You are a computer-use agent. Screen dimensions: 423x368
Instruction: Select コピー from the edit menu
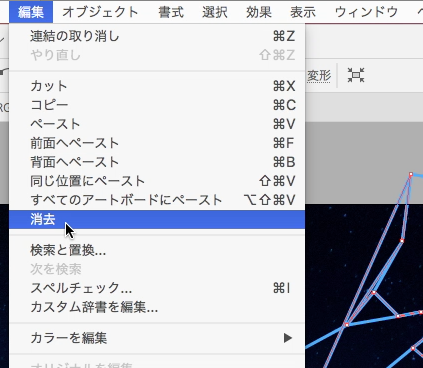pyautogui.click(x=157, y=105)
